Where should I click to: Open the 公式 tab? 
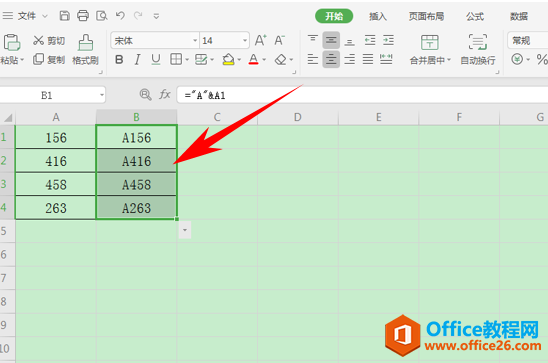point(475,16)
